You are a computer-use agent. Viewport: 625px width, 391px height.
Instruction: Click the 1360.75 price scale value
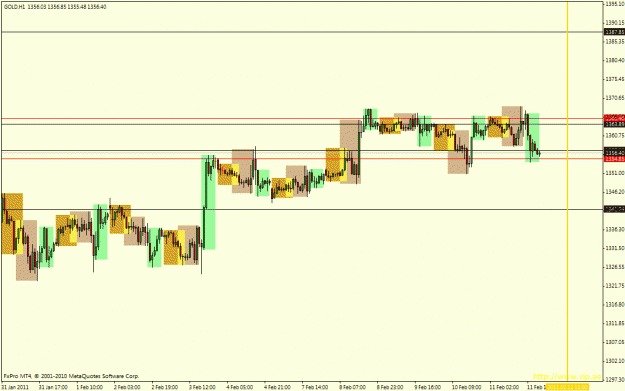[615, 136]
